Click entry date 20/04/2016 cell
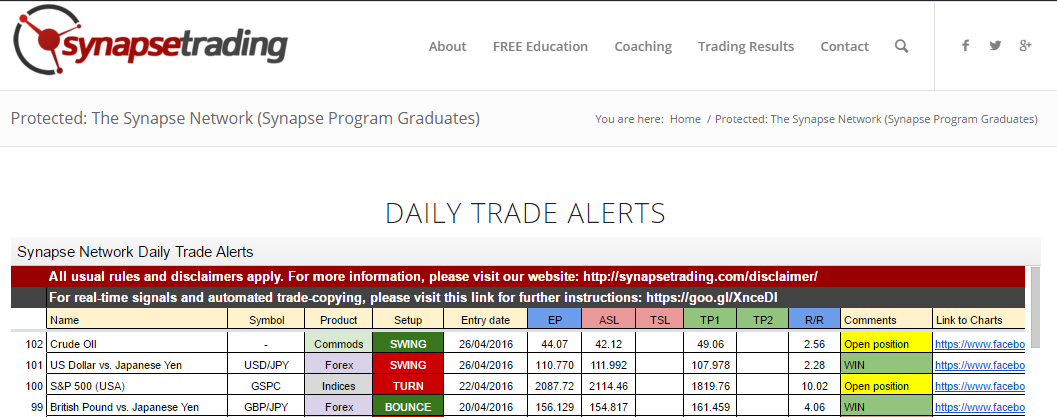 point(485,408)
